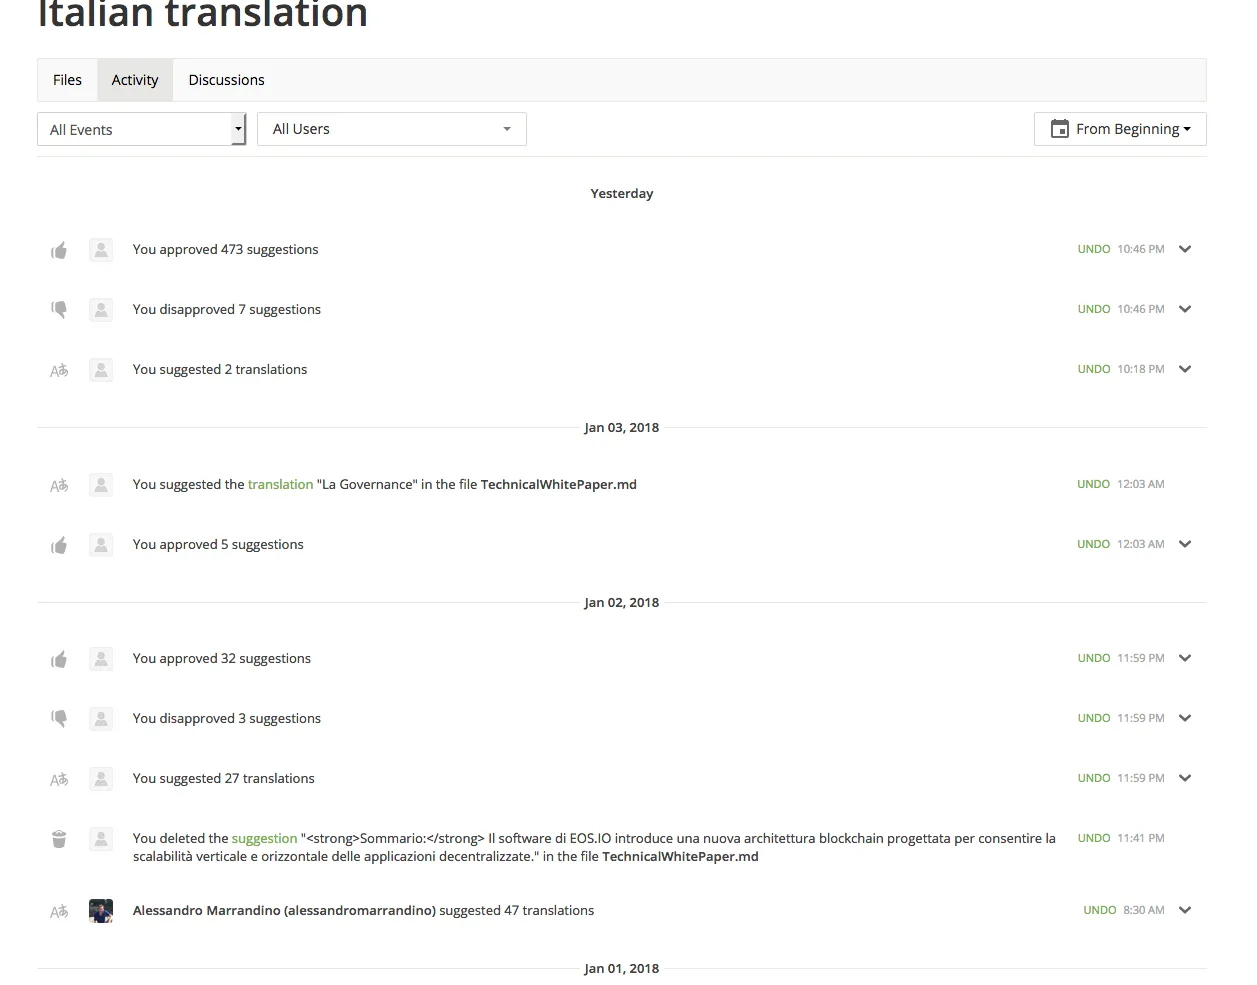Expand details of approved 5 suggestions

click(1185, 544)
